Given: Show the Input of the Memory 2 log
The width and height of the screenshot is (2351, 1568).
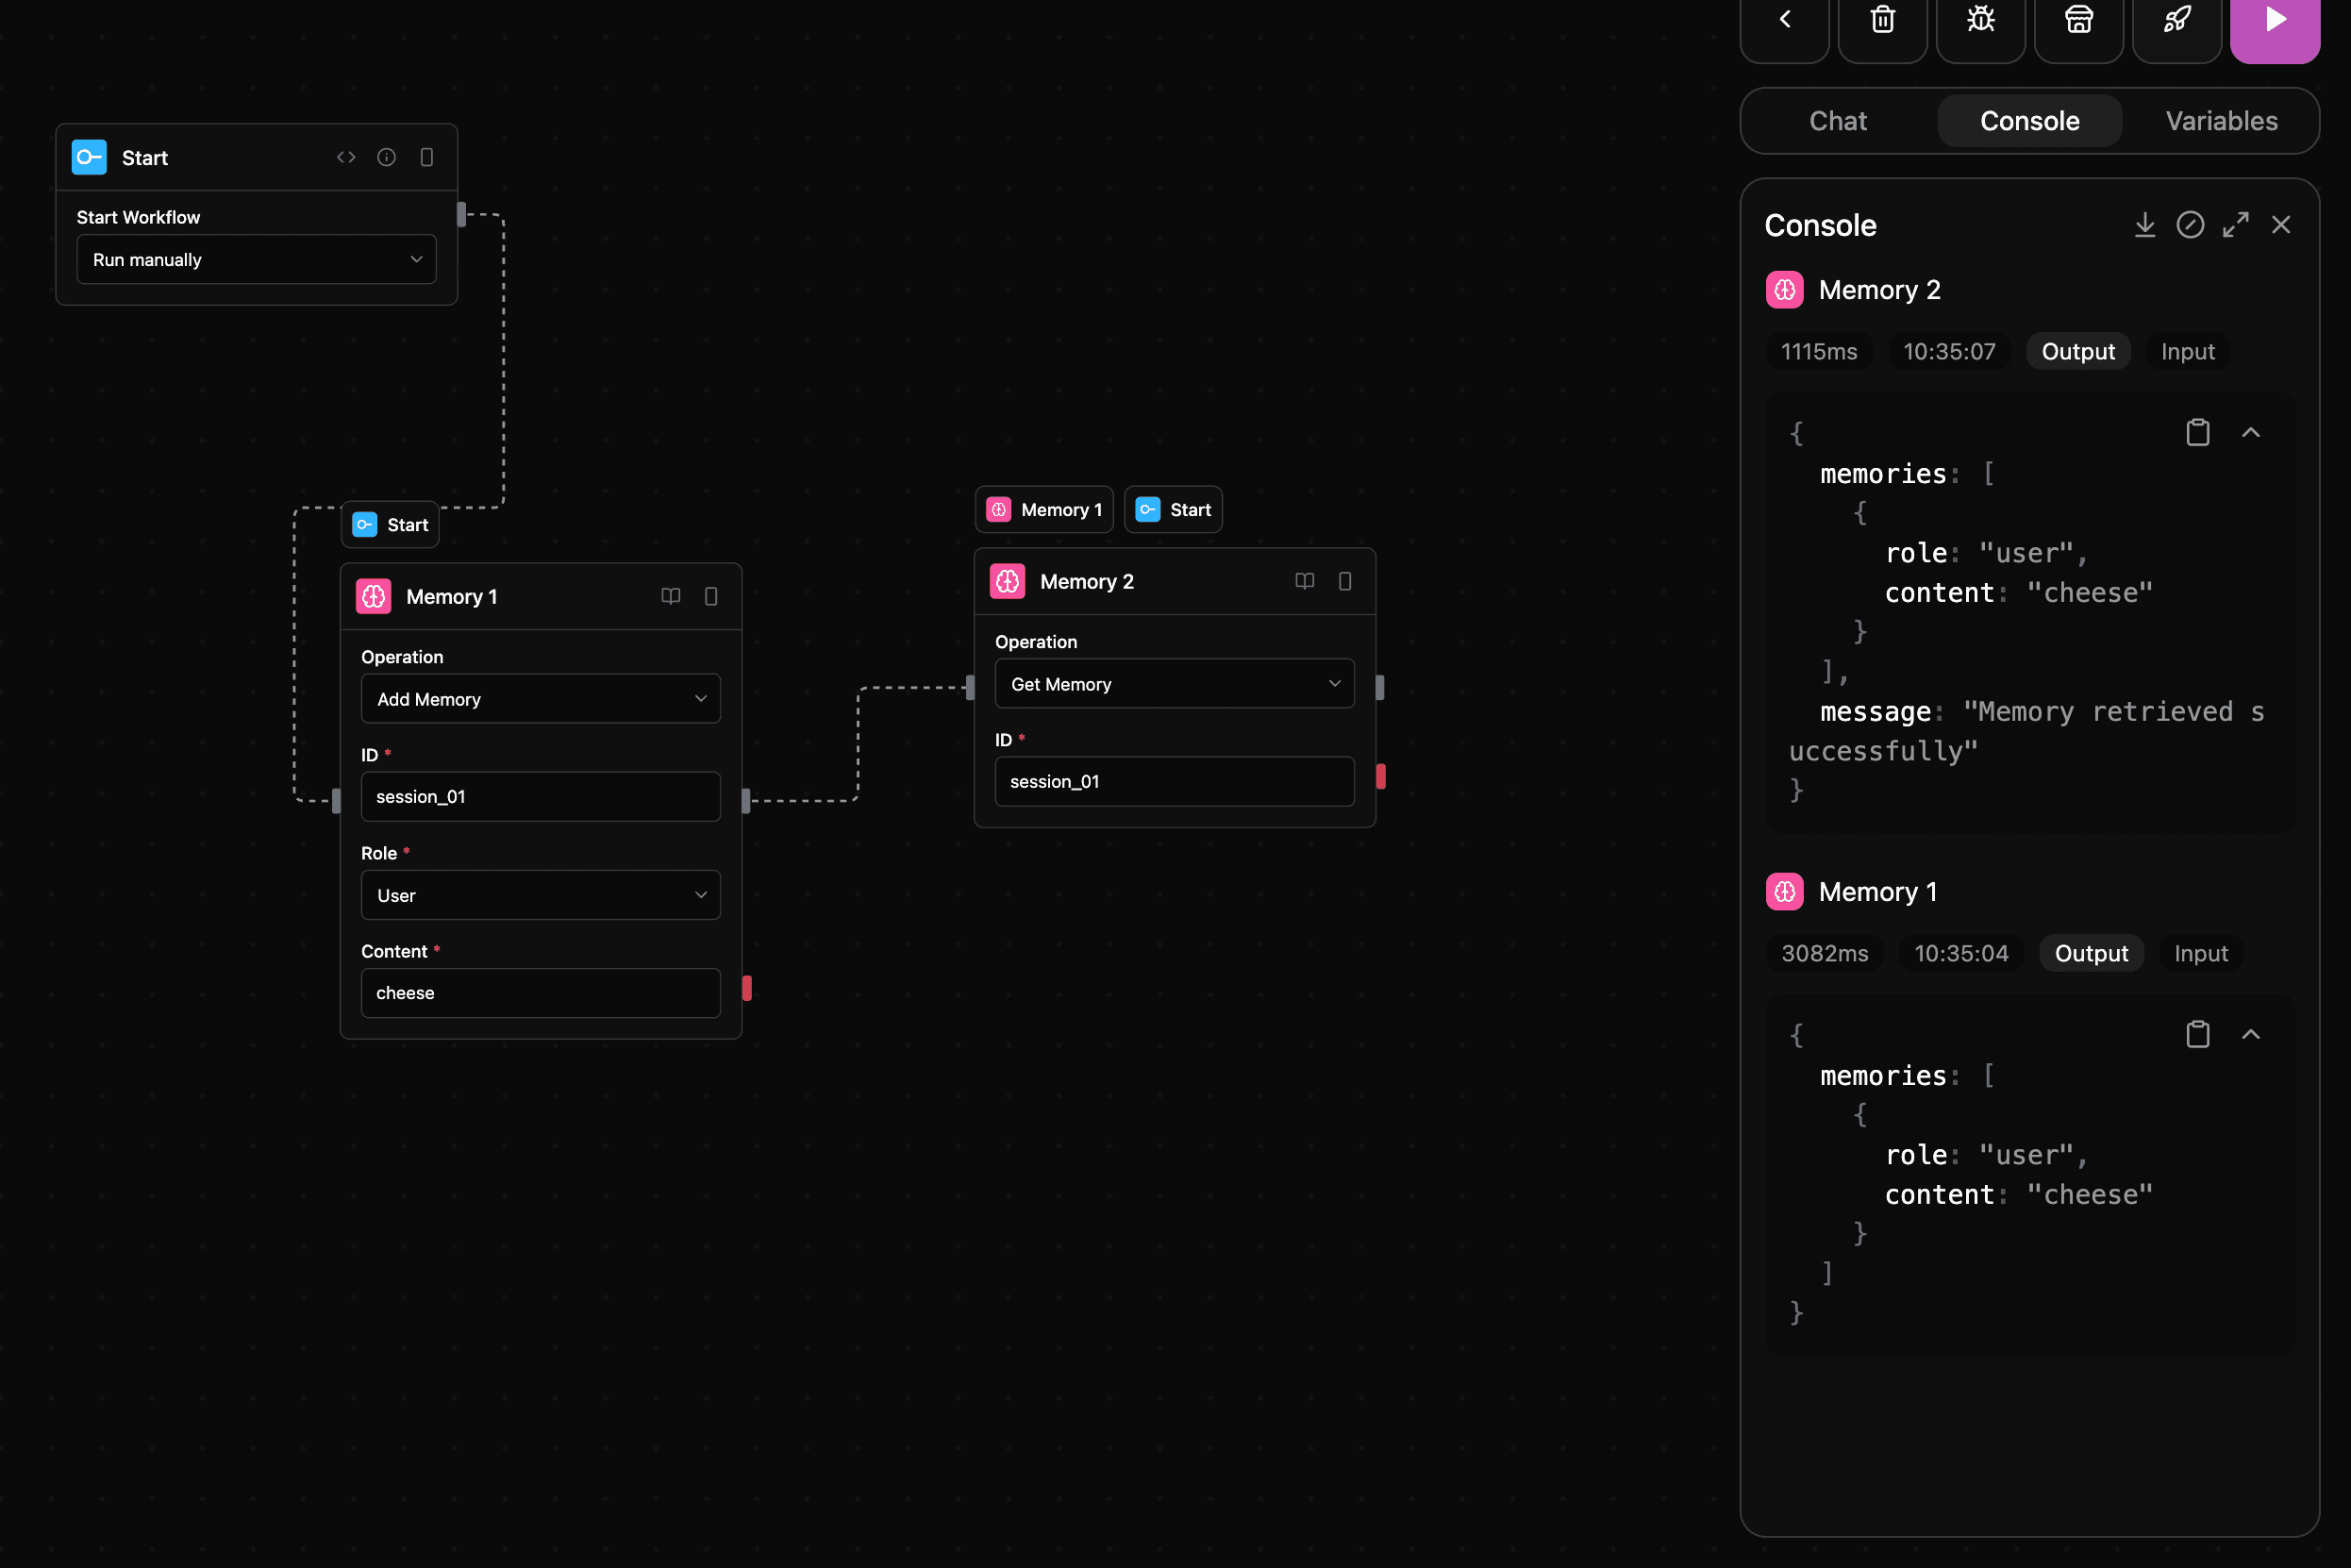Looking at the screenshot, I should 2187,352.
